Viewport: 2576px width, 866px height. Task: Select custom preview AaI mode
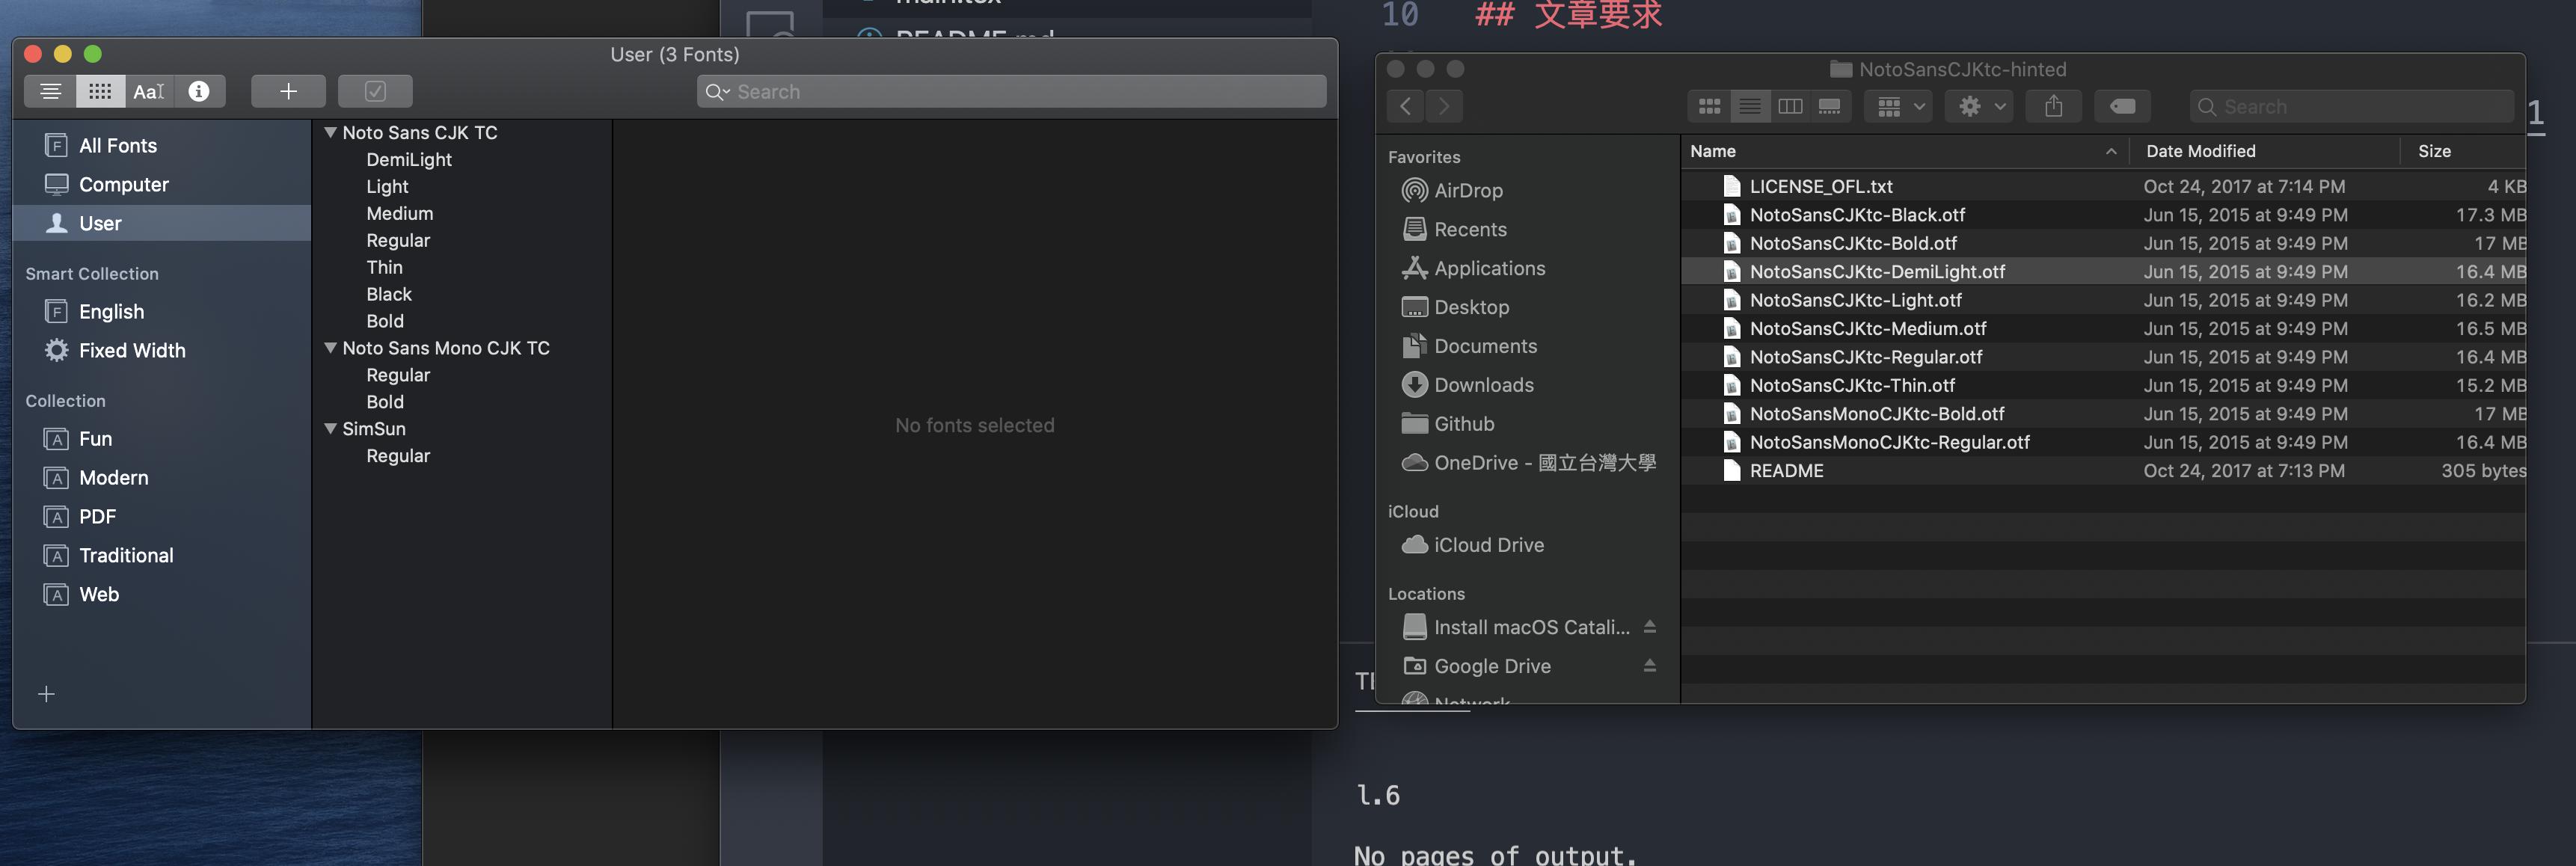pyautogui.click(x=149, y=91)
